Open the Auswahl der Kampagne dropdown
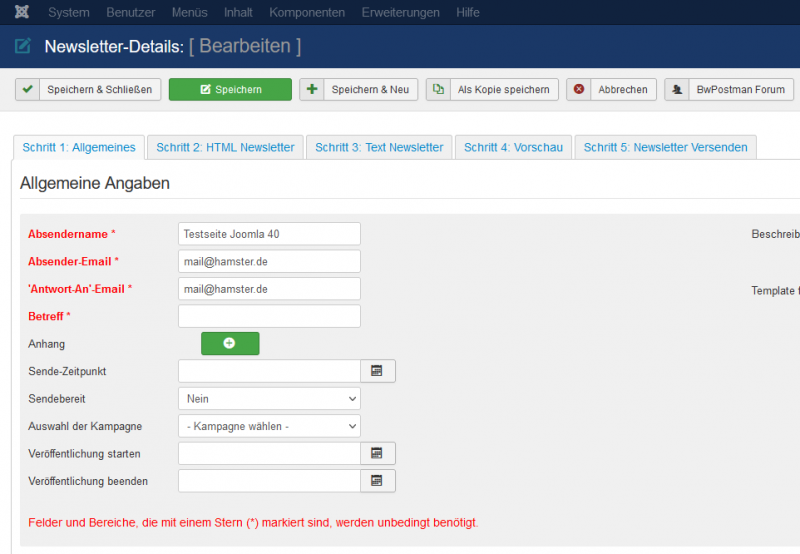800x554 pixels. pyautogui.click(x=269, y=426)
